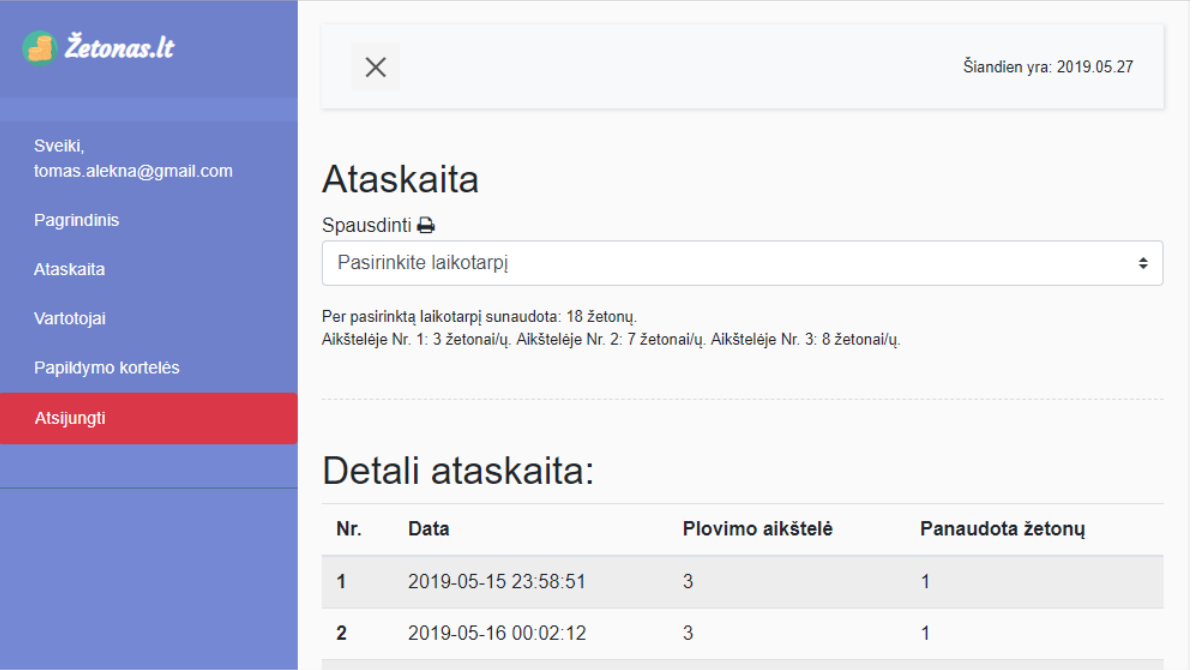The image size is (1192, 670).
Task: Click the arrows on the period selector
Action: click(1142, 263)
